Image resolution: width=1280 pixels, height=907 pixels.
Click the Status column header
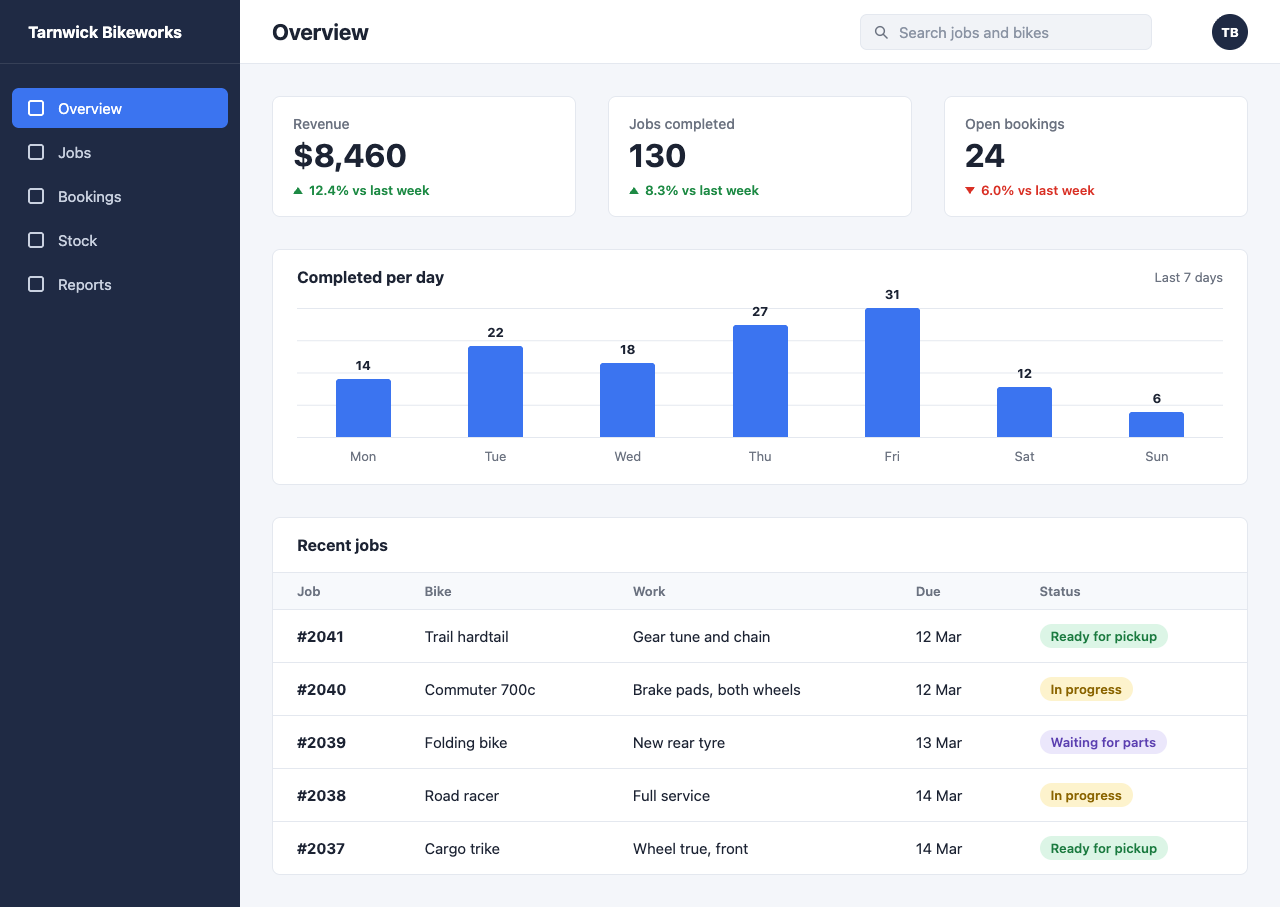[1060, 591]
